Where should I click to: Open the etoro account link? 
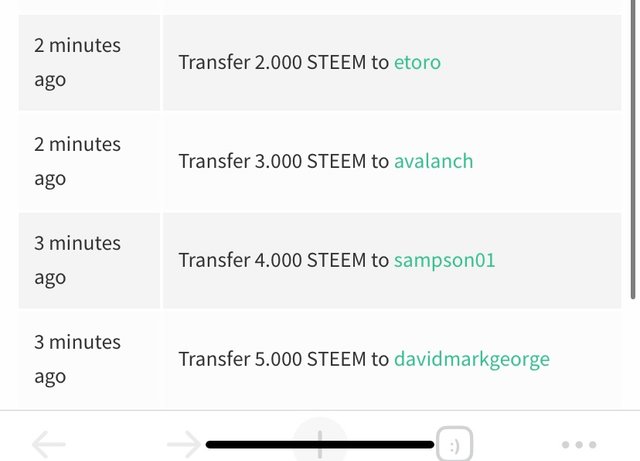click(417, 62)
